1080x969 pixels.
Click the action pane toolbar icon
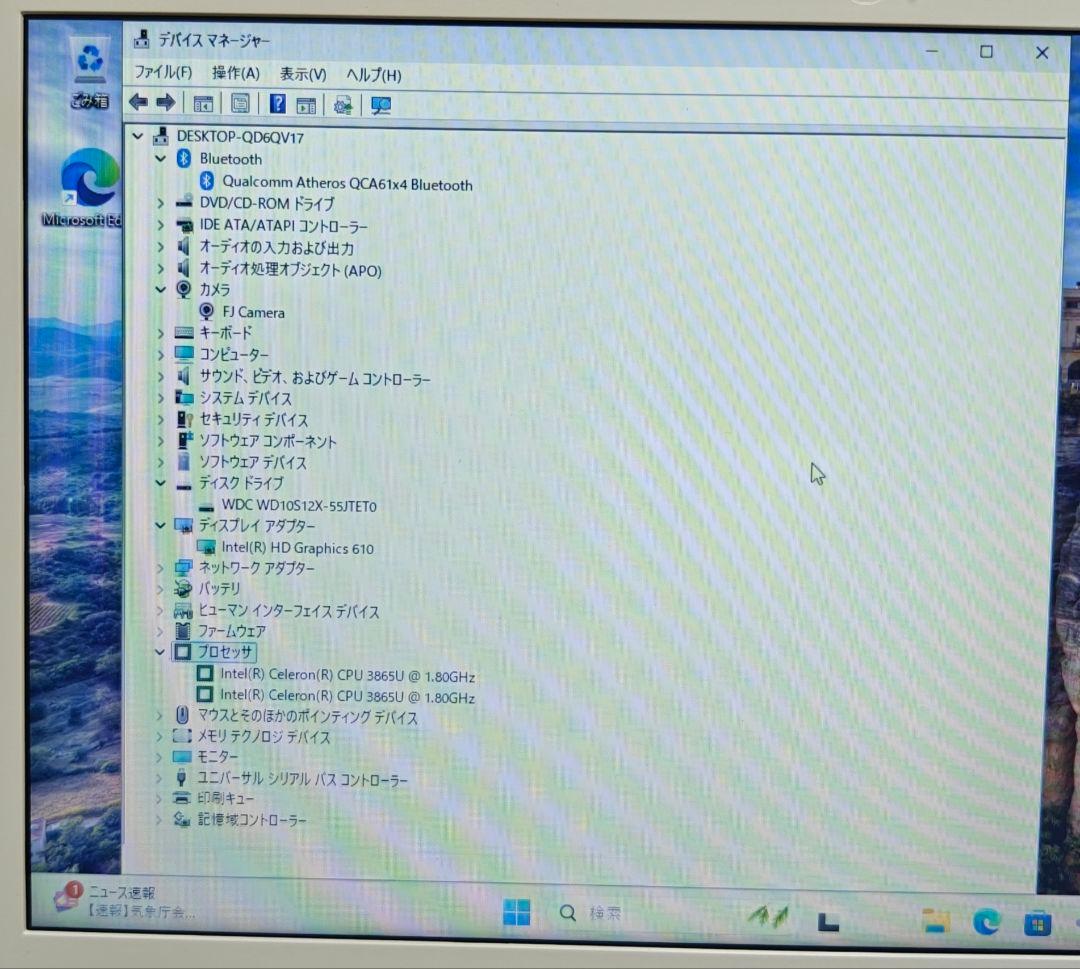click(x=306, y=105)
